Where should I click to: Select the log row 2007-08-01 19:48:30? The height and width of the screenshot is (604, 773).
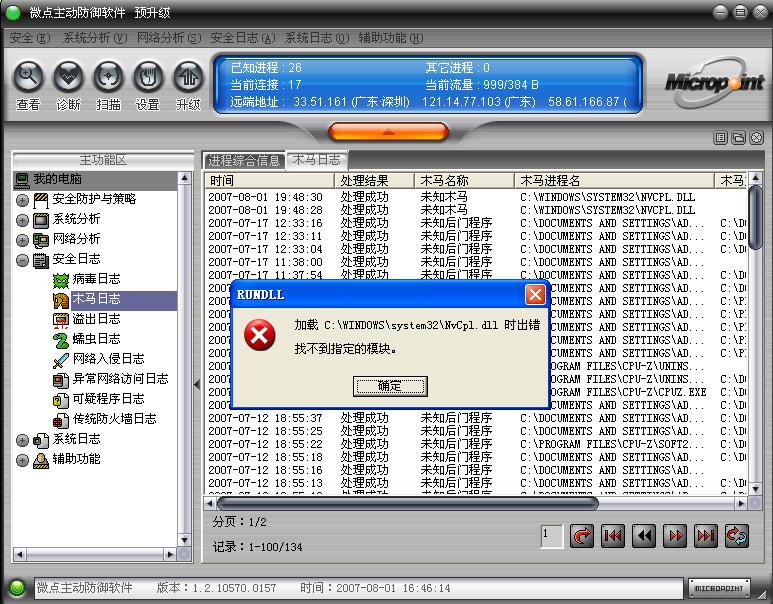coord(476,197)
